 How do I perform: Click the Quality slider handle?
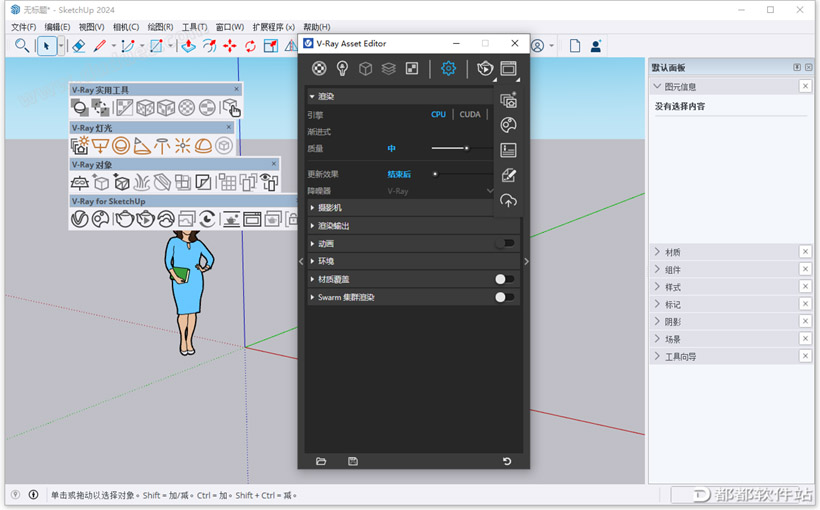tap(466, 148)
